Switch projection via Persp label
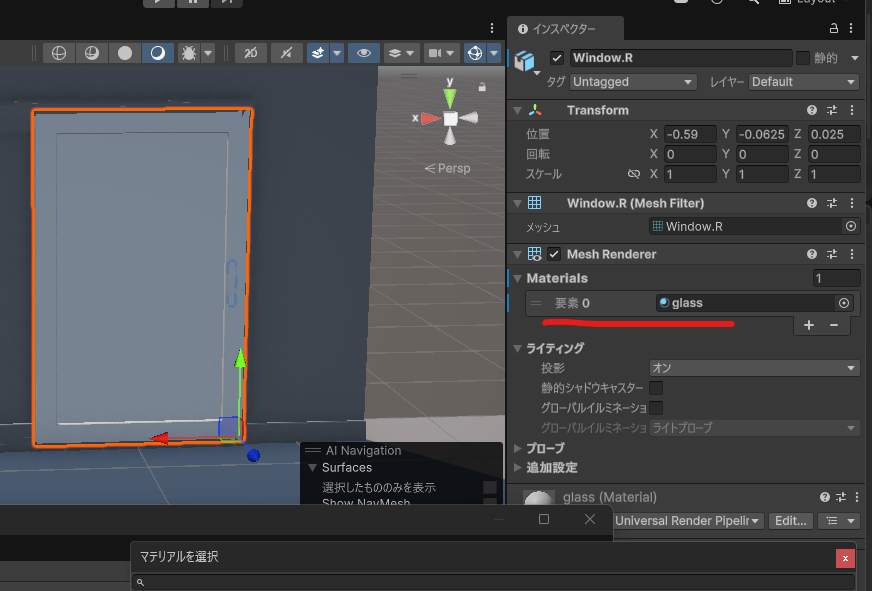 (x=448, y=168)
